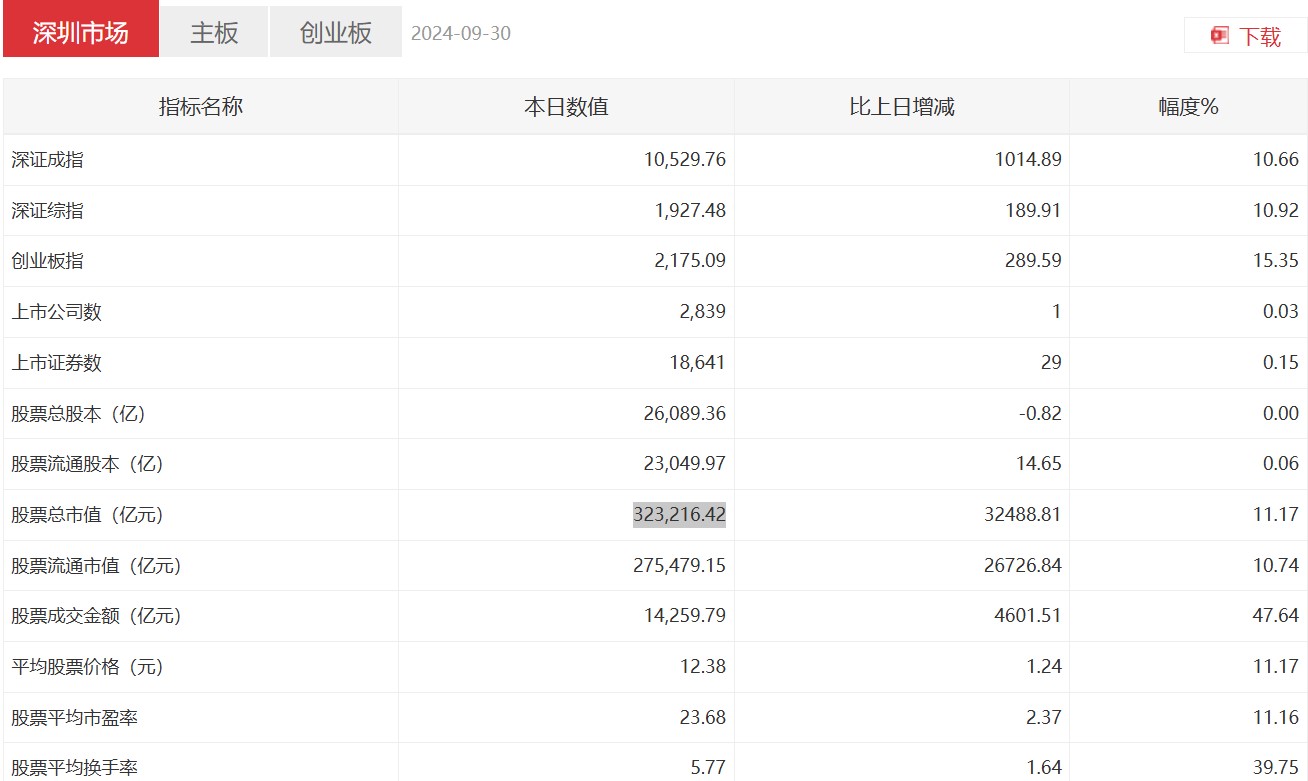The image size is (1308, 781).
Task: Switch to the 深圳市场 tab
Action: click(81, 32)
